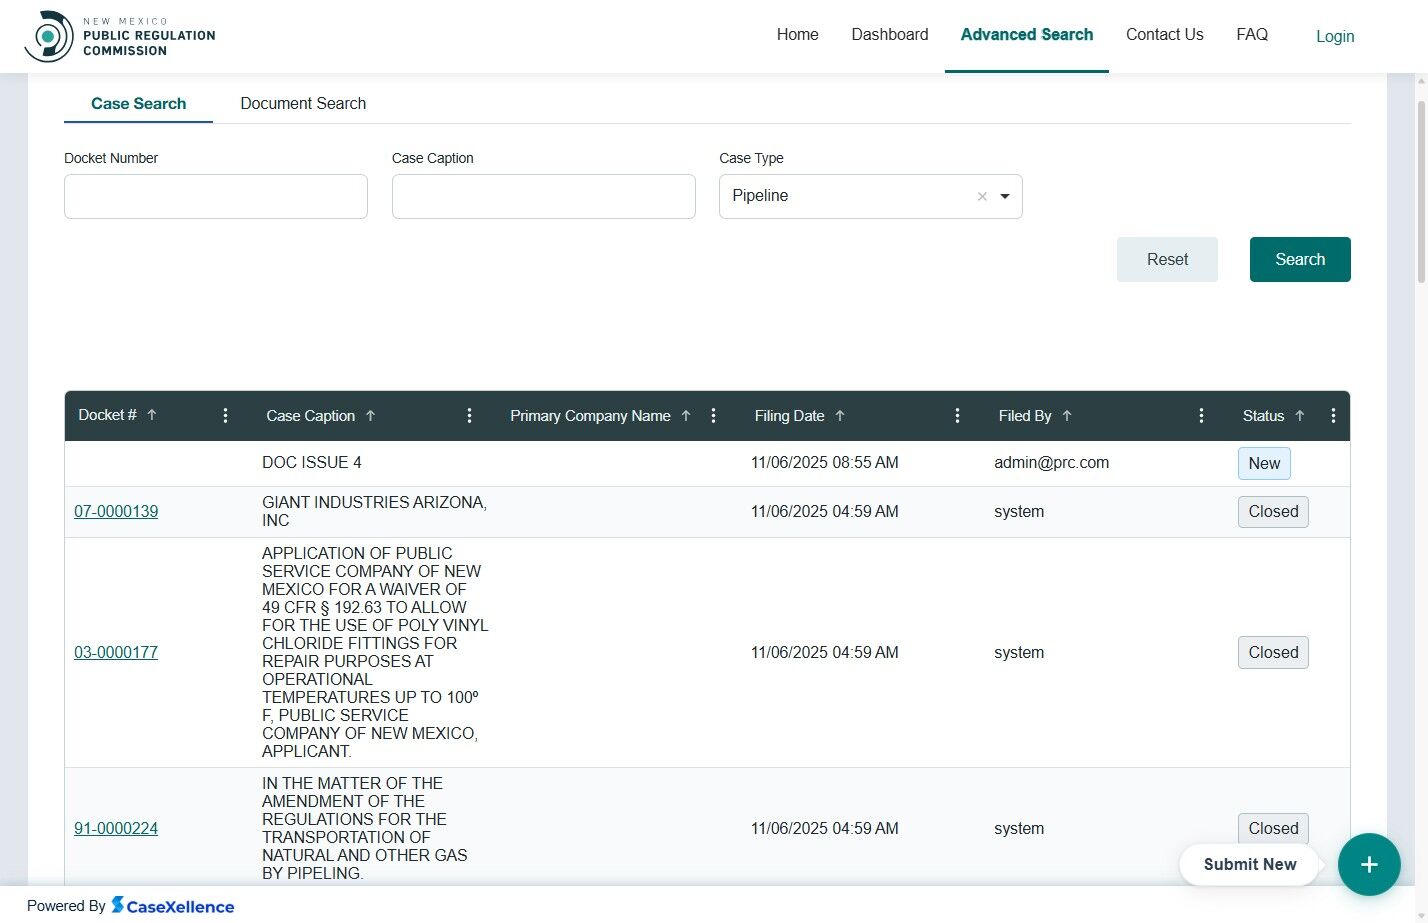Switch to the Document Search tab
The image size is (1428, 923).
click(x=303, y=104)
